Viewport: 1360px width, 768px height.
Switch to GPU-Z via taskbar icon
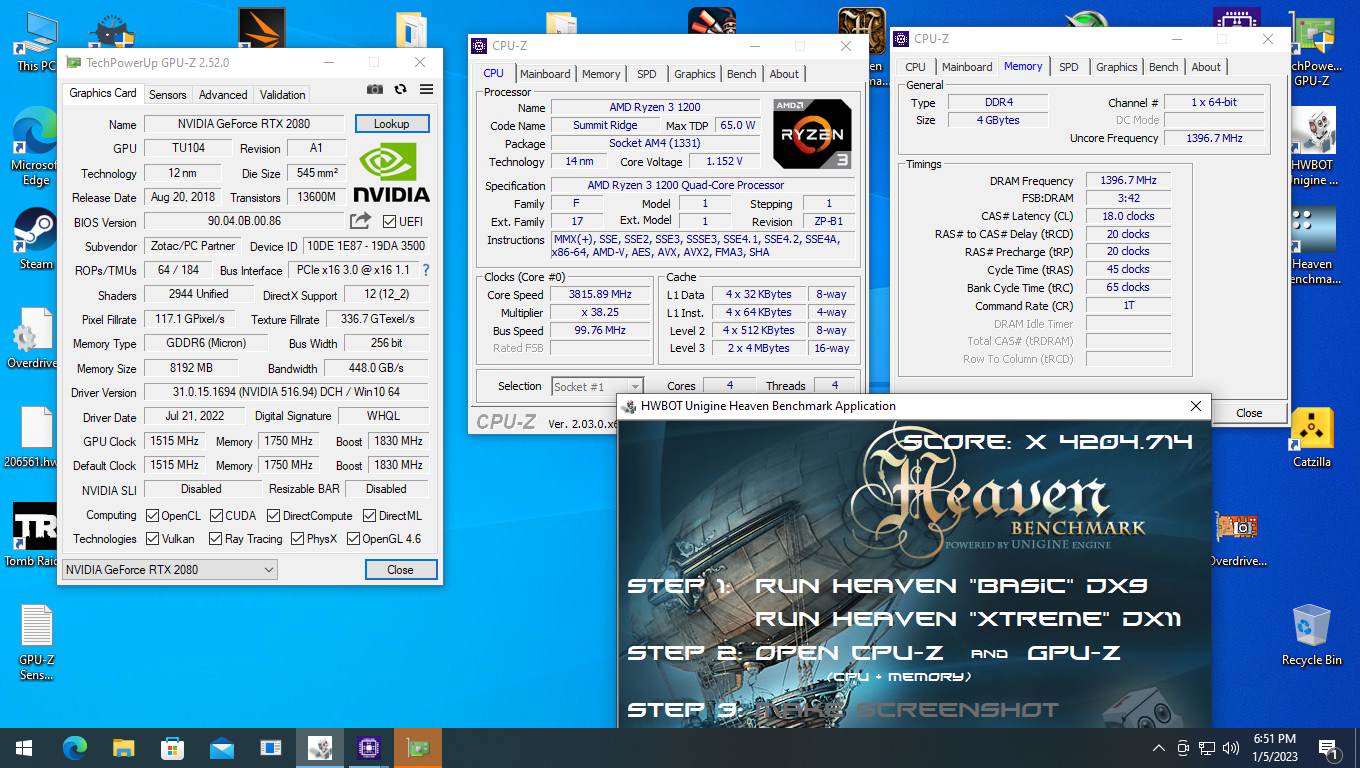tap(417, 748)
